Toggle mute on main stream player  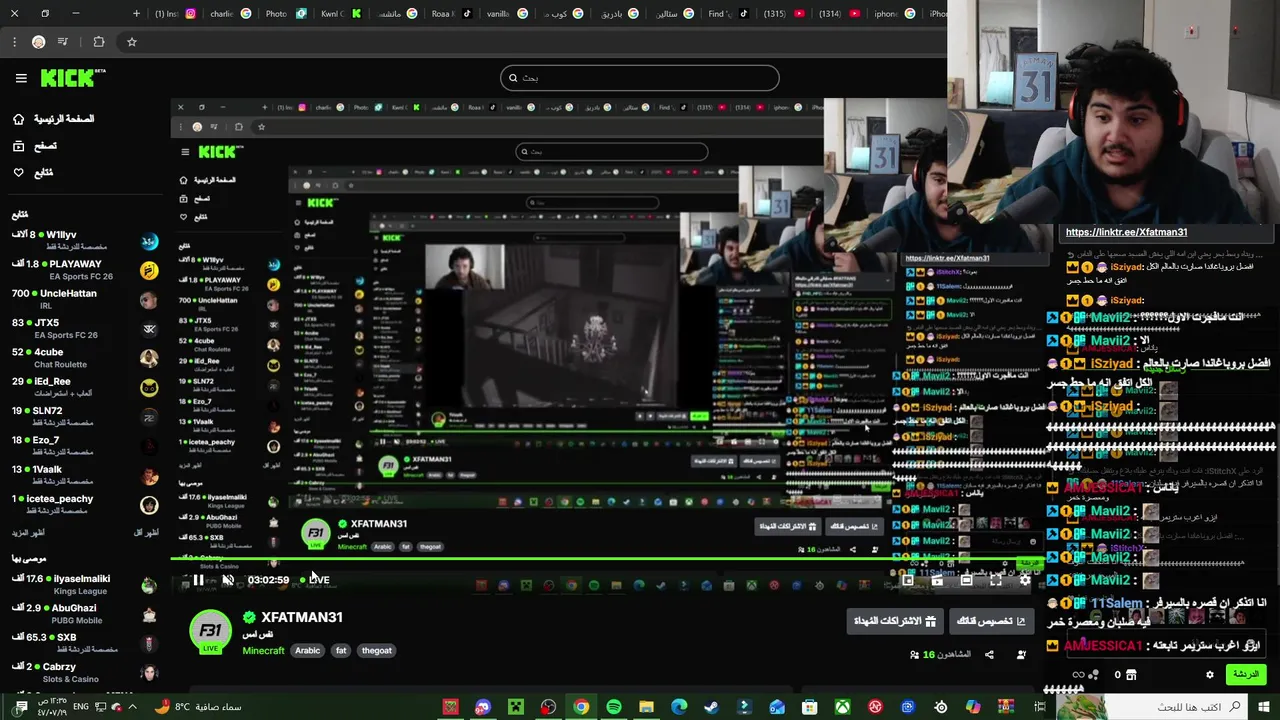227,580
